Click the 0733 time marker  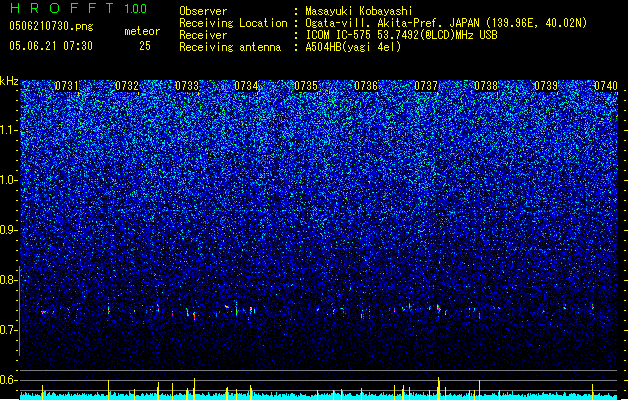click(187, 86)
